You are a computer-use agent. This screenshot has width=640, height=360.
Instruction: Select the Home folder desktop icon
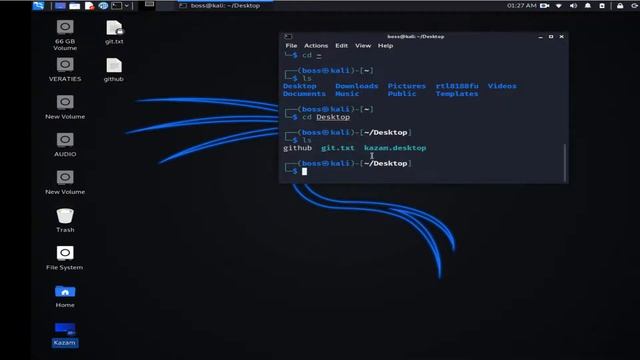click(65, 296)
